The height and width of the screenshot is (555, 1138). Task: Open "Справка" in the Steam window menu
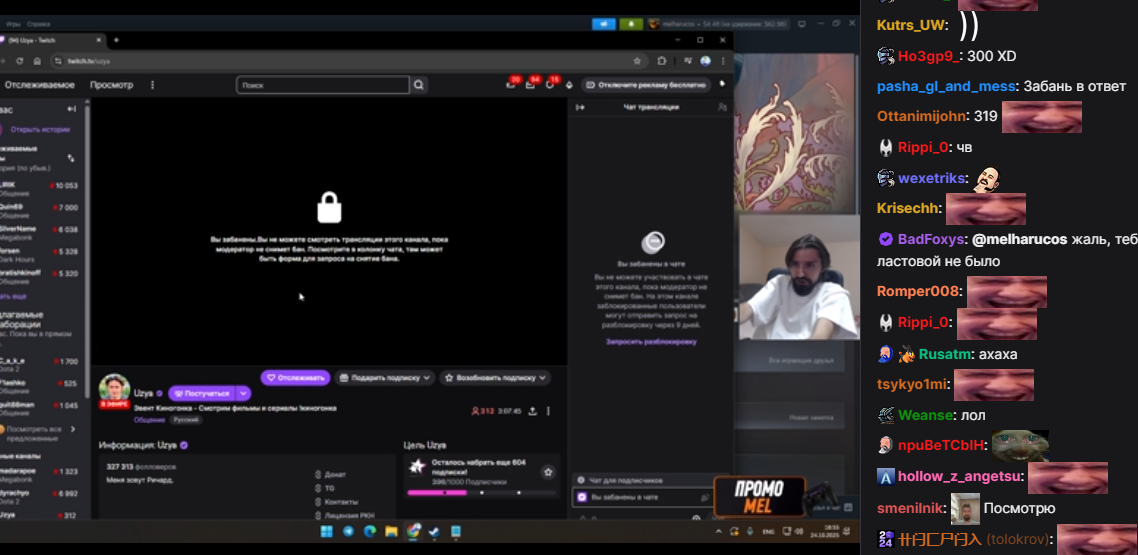38,24
